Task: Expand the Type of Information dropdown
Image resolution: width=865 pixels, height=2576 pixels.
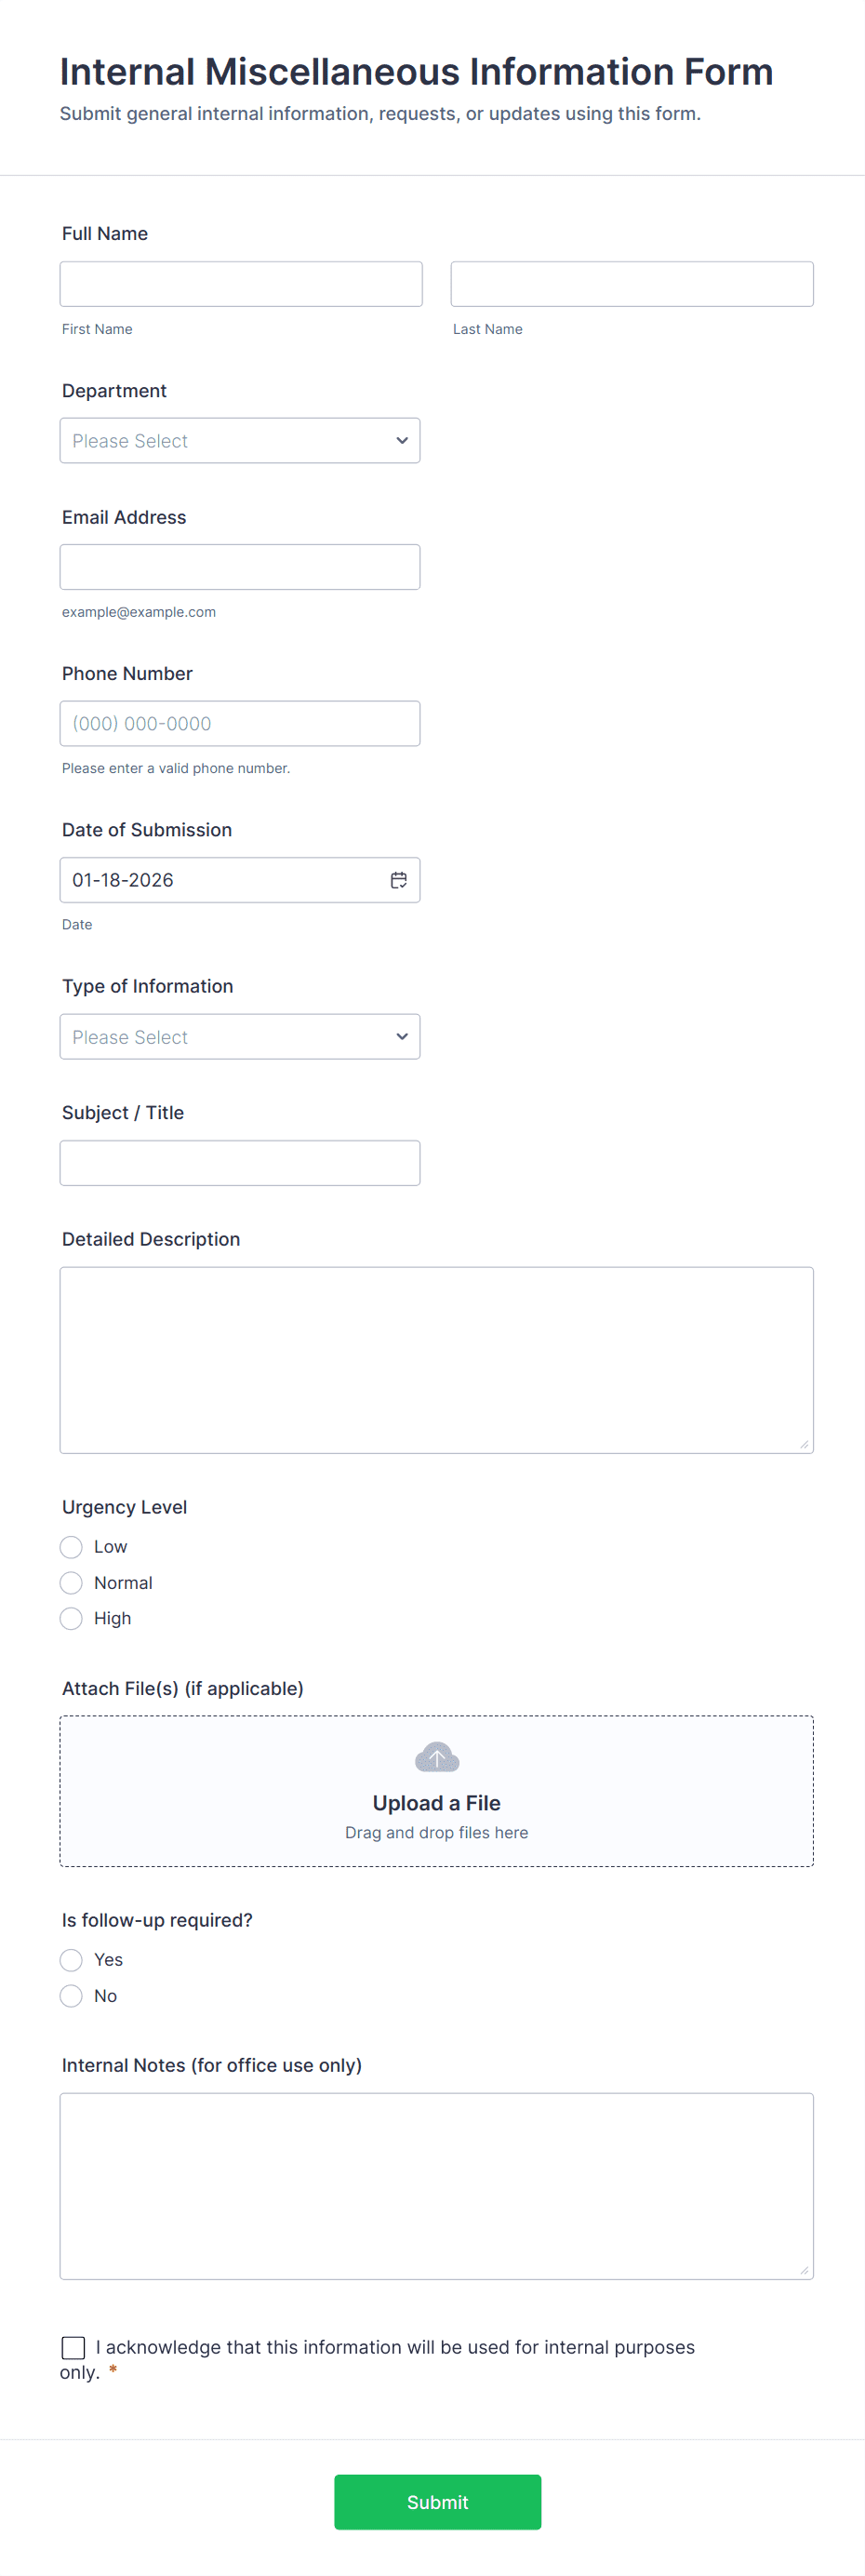Action: (x=240, y=1037)
